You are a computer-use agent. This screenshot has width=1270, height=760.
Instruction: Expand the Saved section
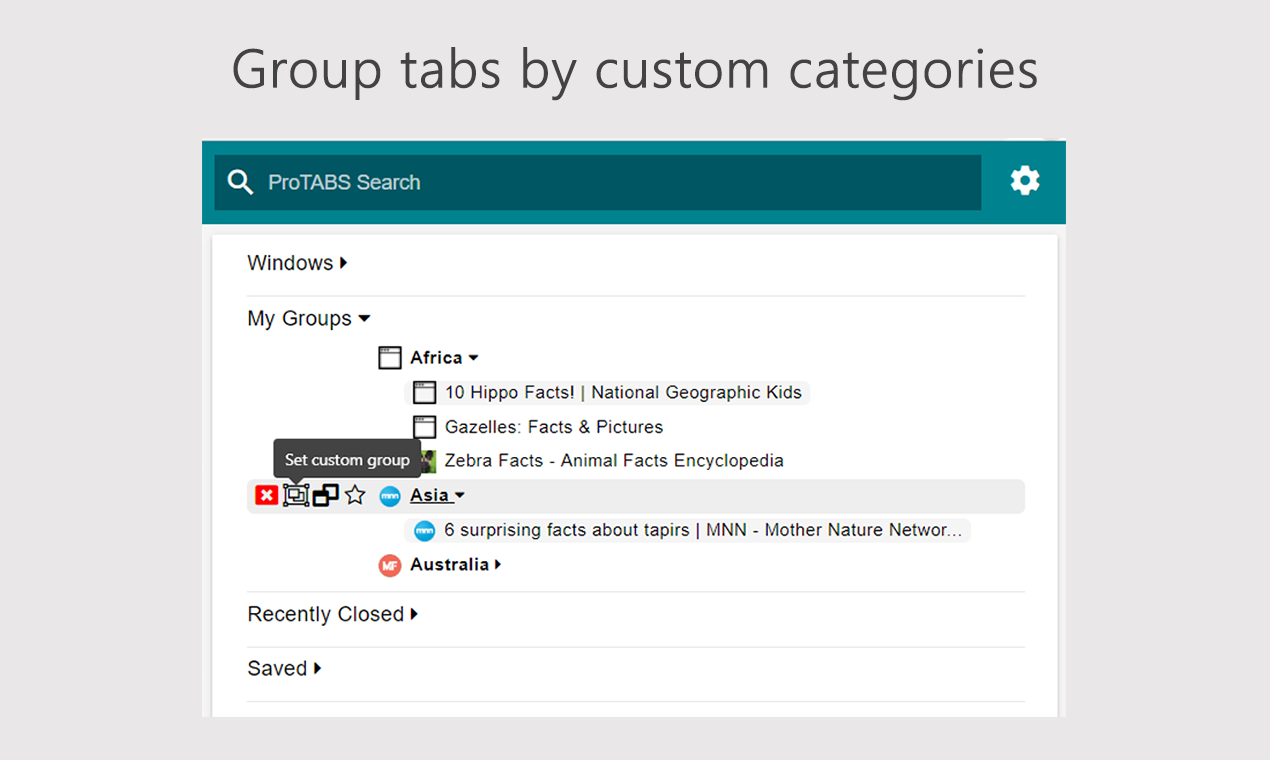click(284, 668)
